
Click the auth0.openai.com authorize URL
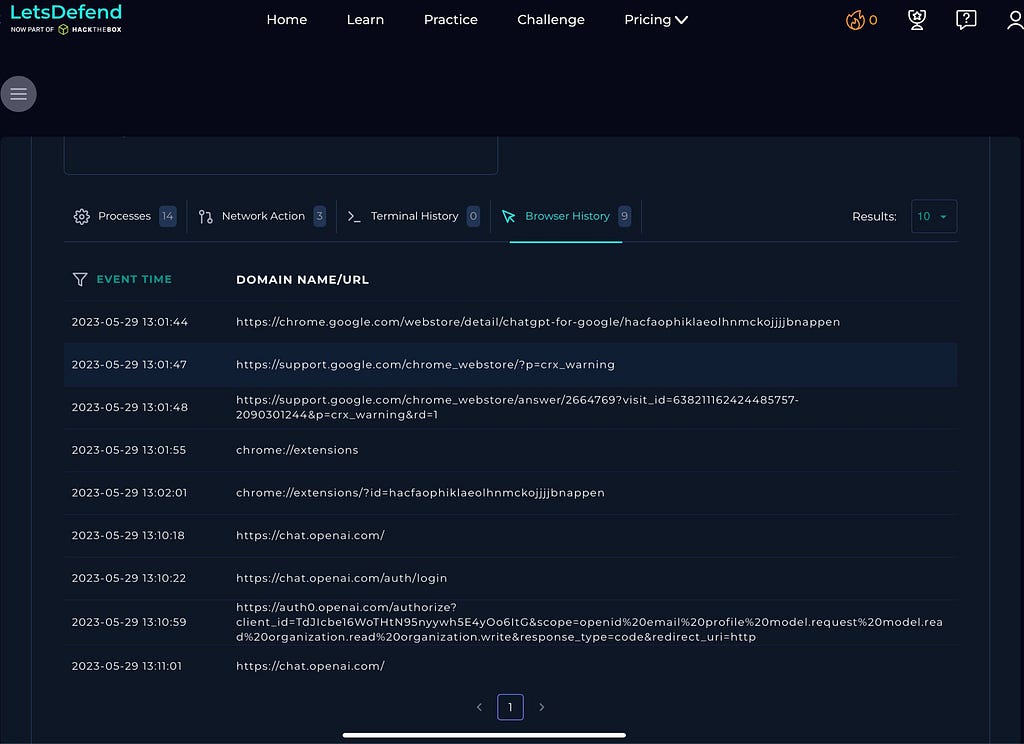click(589, 622)
